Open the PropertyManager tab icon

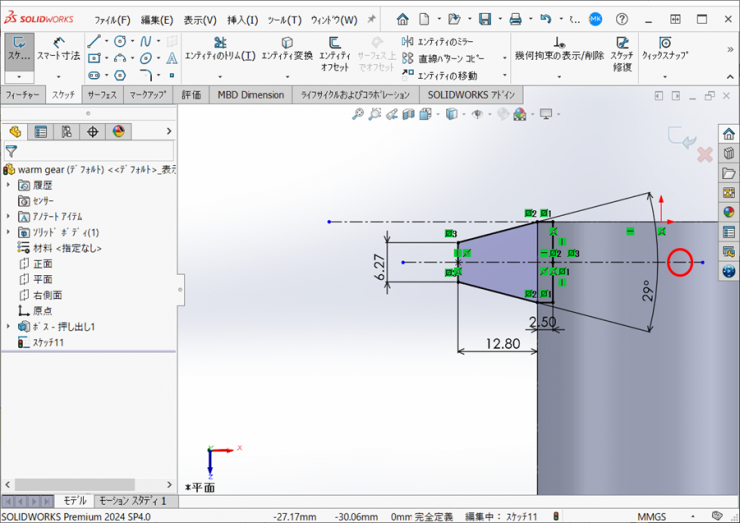(x=41, y=132)
